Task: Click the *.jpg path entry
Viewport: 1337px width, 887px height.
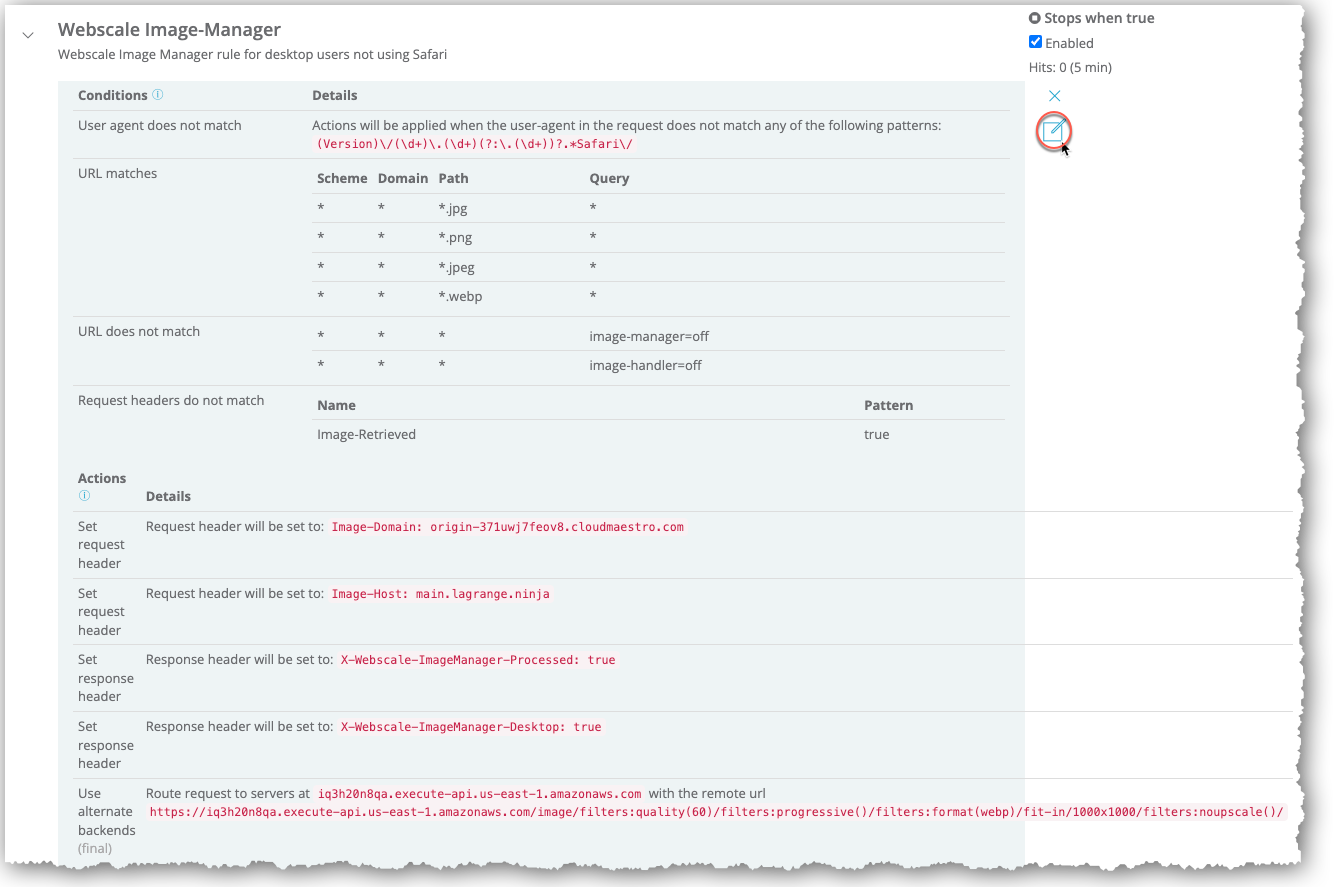Action: coord(453,209)
